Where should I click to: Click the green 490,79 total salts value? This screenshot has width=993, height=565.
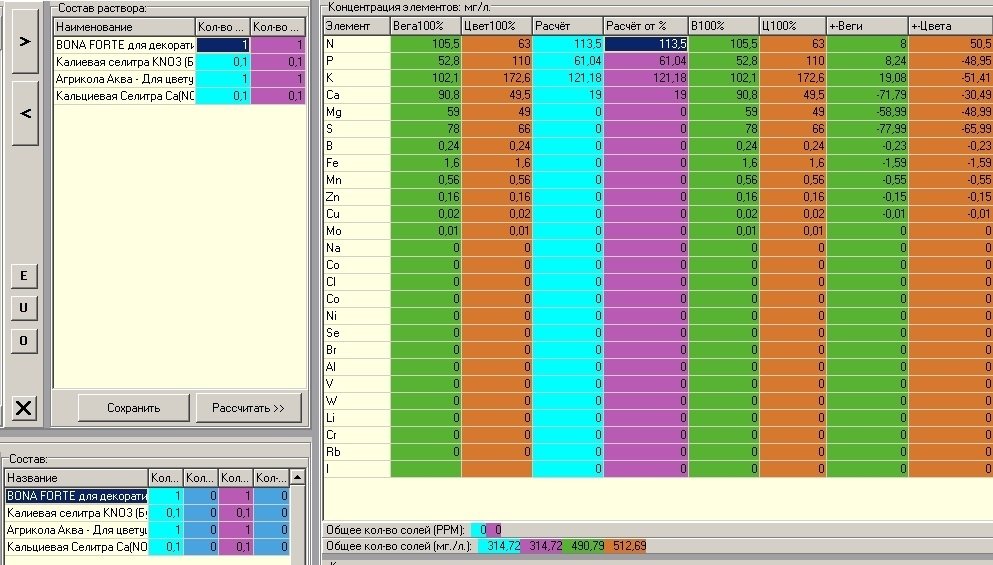click(x=584, y=546)
